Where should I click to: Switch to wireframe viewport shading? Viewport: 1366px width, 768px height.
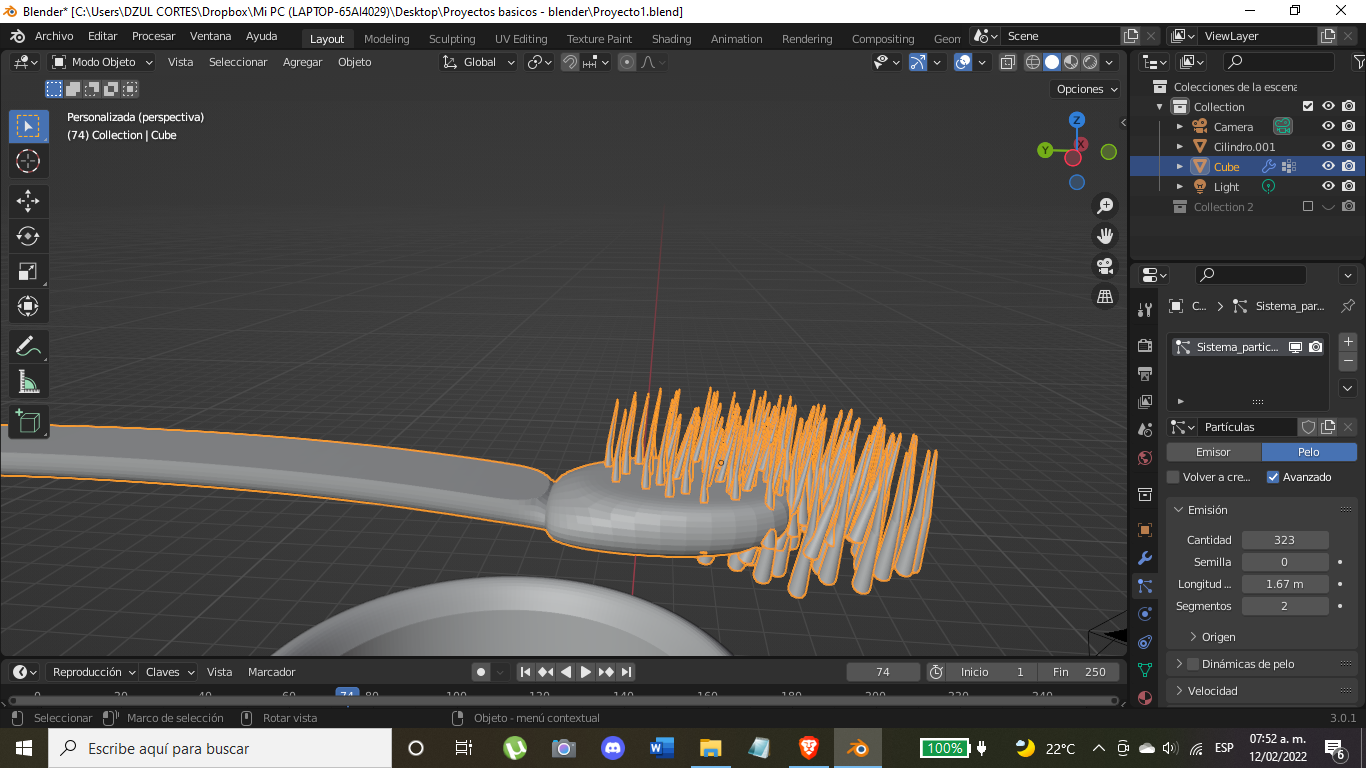[x=1033, y=62]
